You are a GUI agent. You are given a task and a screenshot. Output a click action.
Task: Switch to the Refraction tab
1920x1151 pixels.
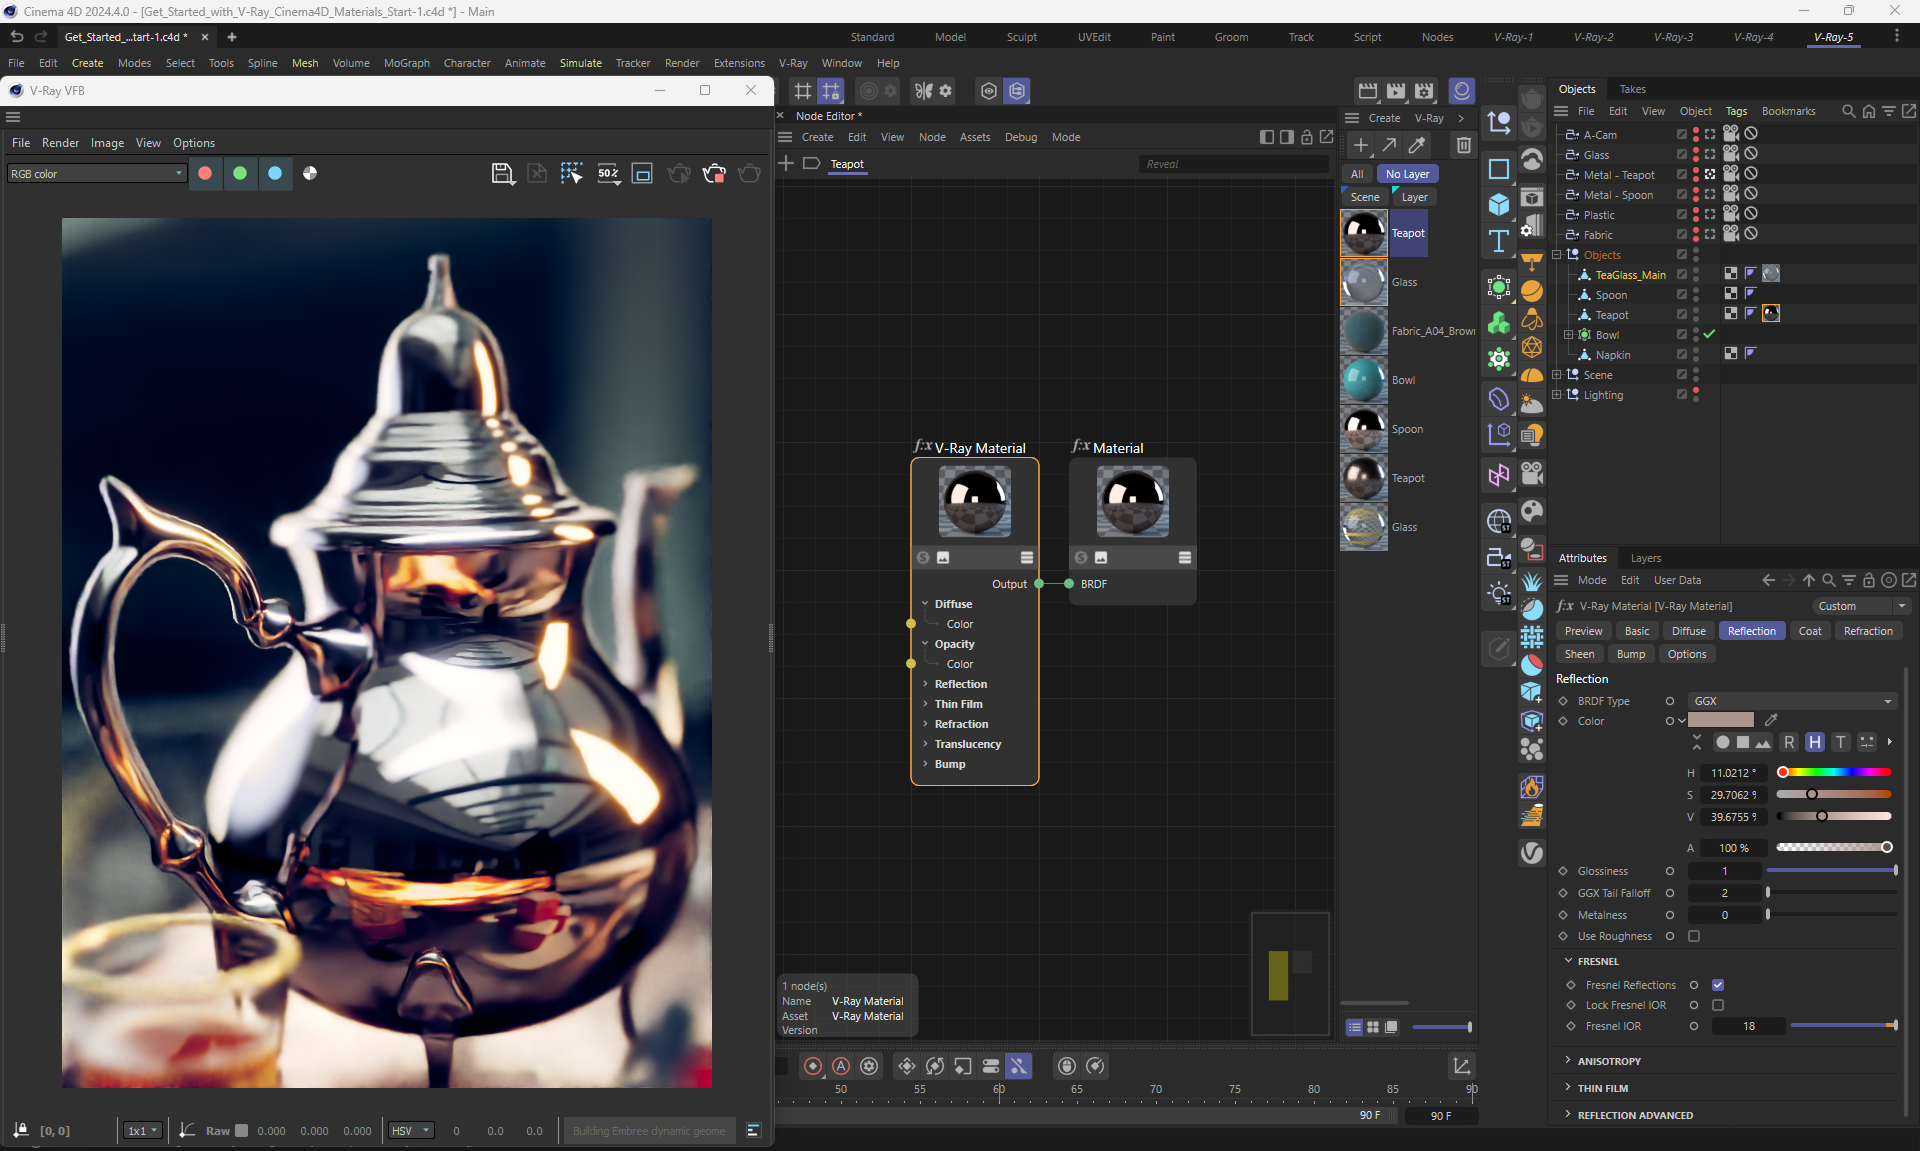(x=1867, y=631)
